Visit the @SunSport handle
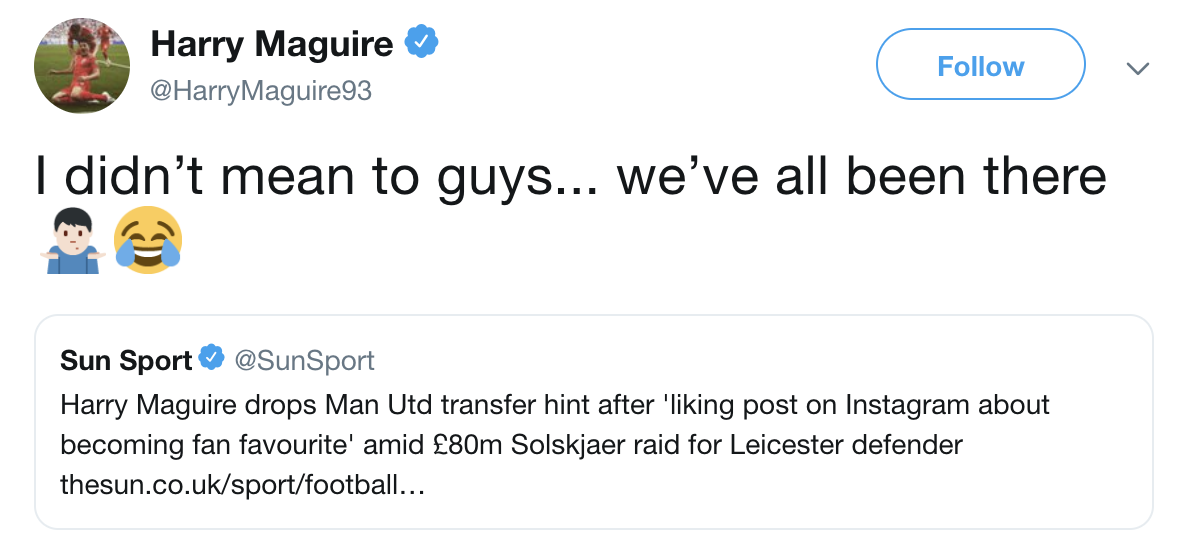 click(x=304, y=360)
